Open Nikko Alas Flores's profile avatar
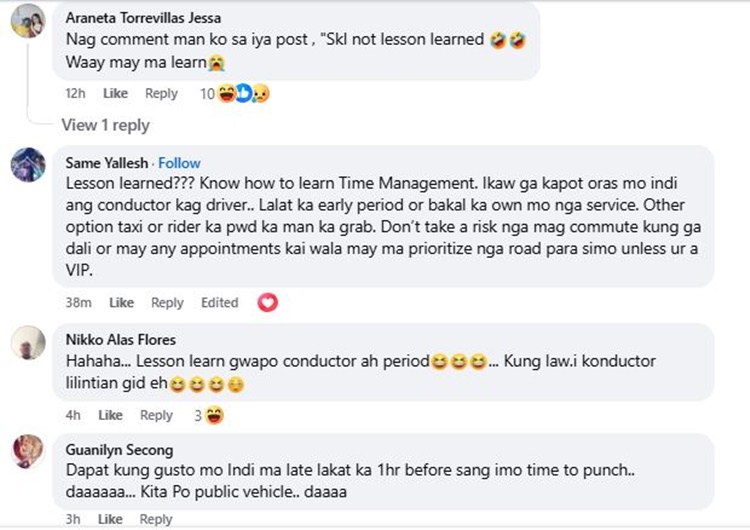The image size is (750, 530). click(27, 343)
